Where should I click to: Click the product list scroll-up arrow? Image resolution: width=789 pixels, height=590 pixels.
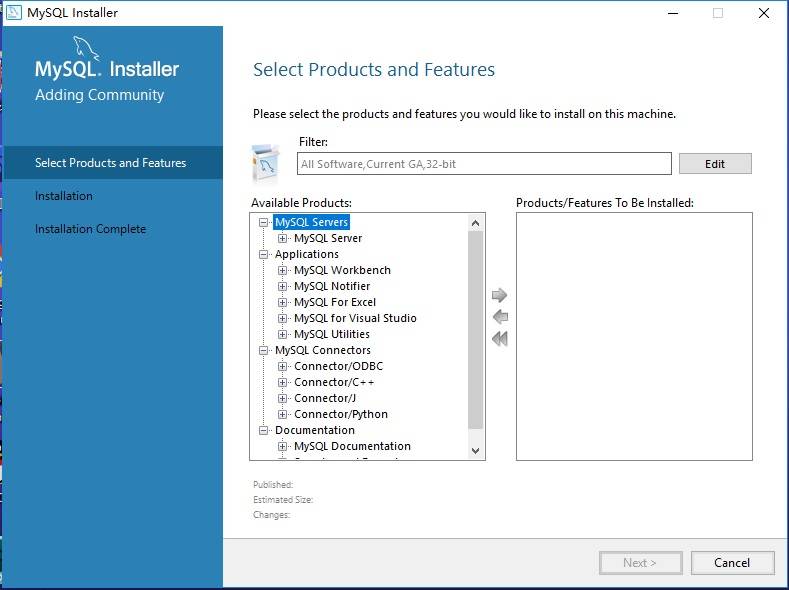click(x=476, y=223)
